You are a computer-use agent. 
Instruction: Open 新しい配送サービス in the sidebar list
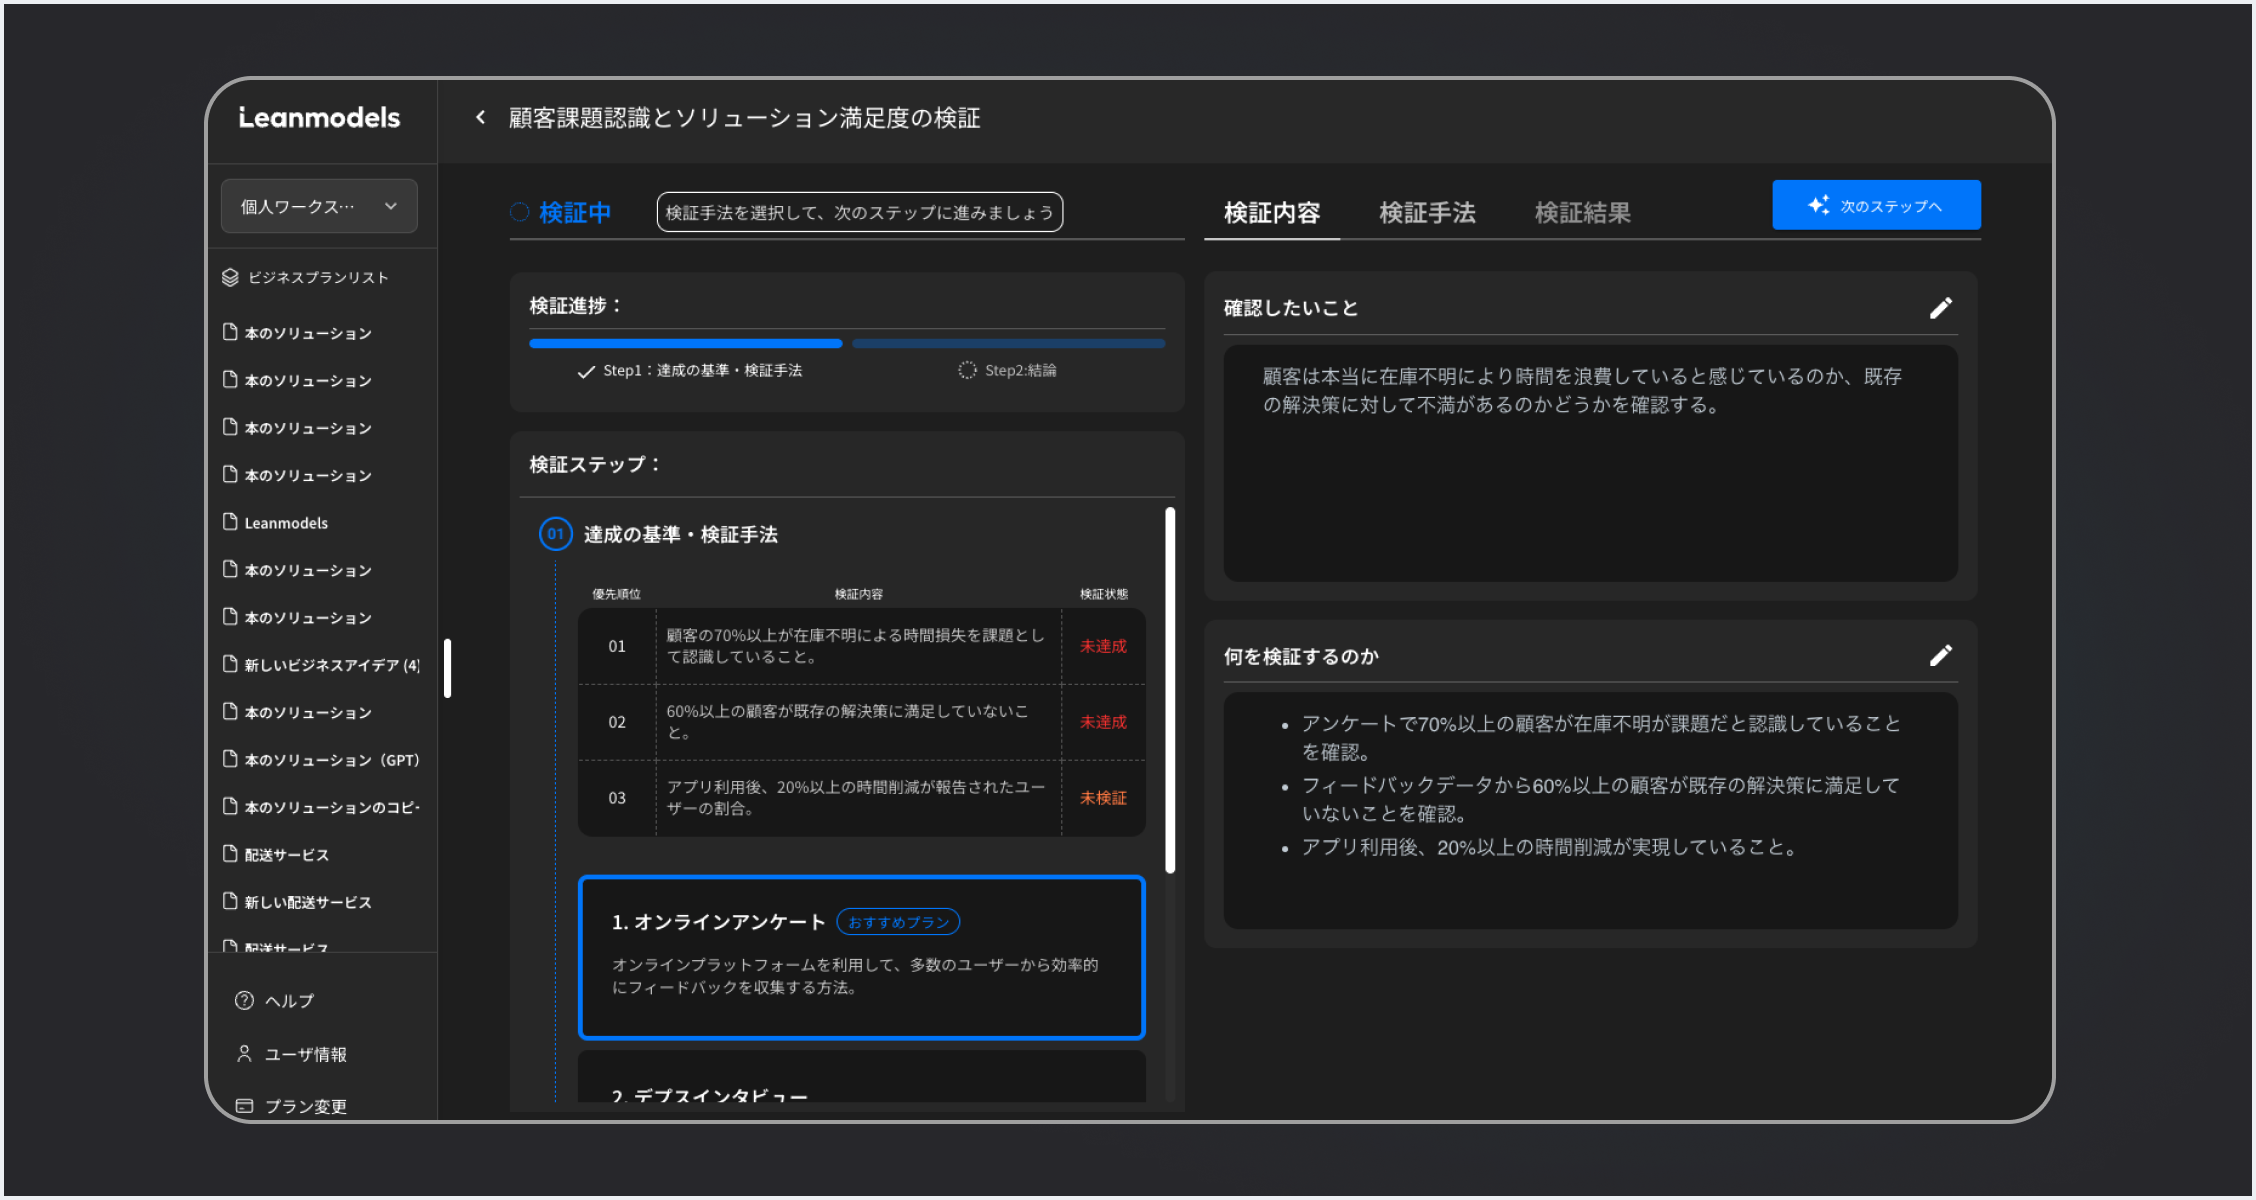pyautogui.click(x=308, y=902)
